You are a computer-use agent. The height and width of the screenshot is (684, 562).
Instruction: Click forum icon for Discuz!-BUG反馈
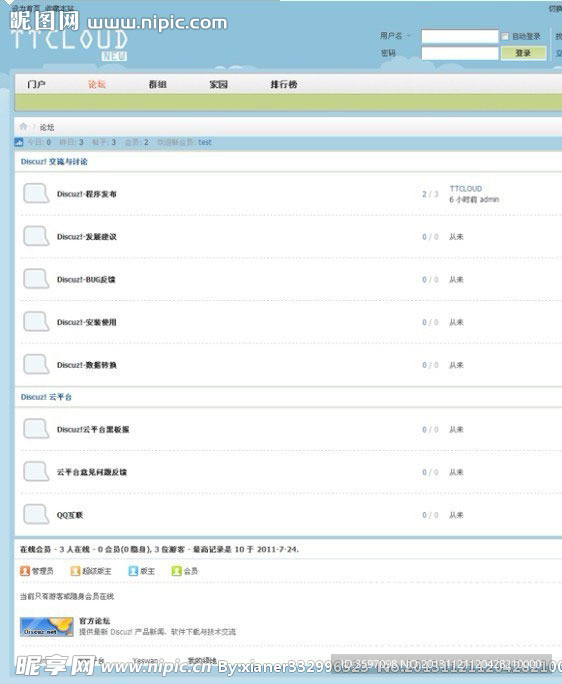[x=36, y=279]
